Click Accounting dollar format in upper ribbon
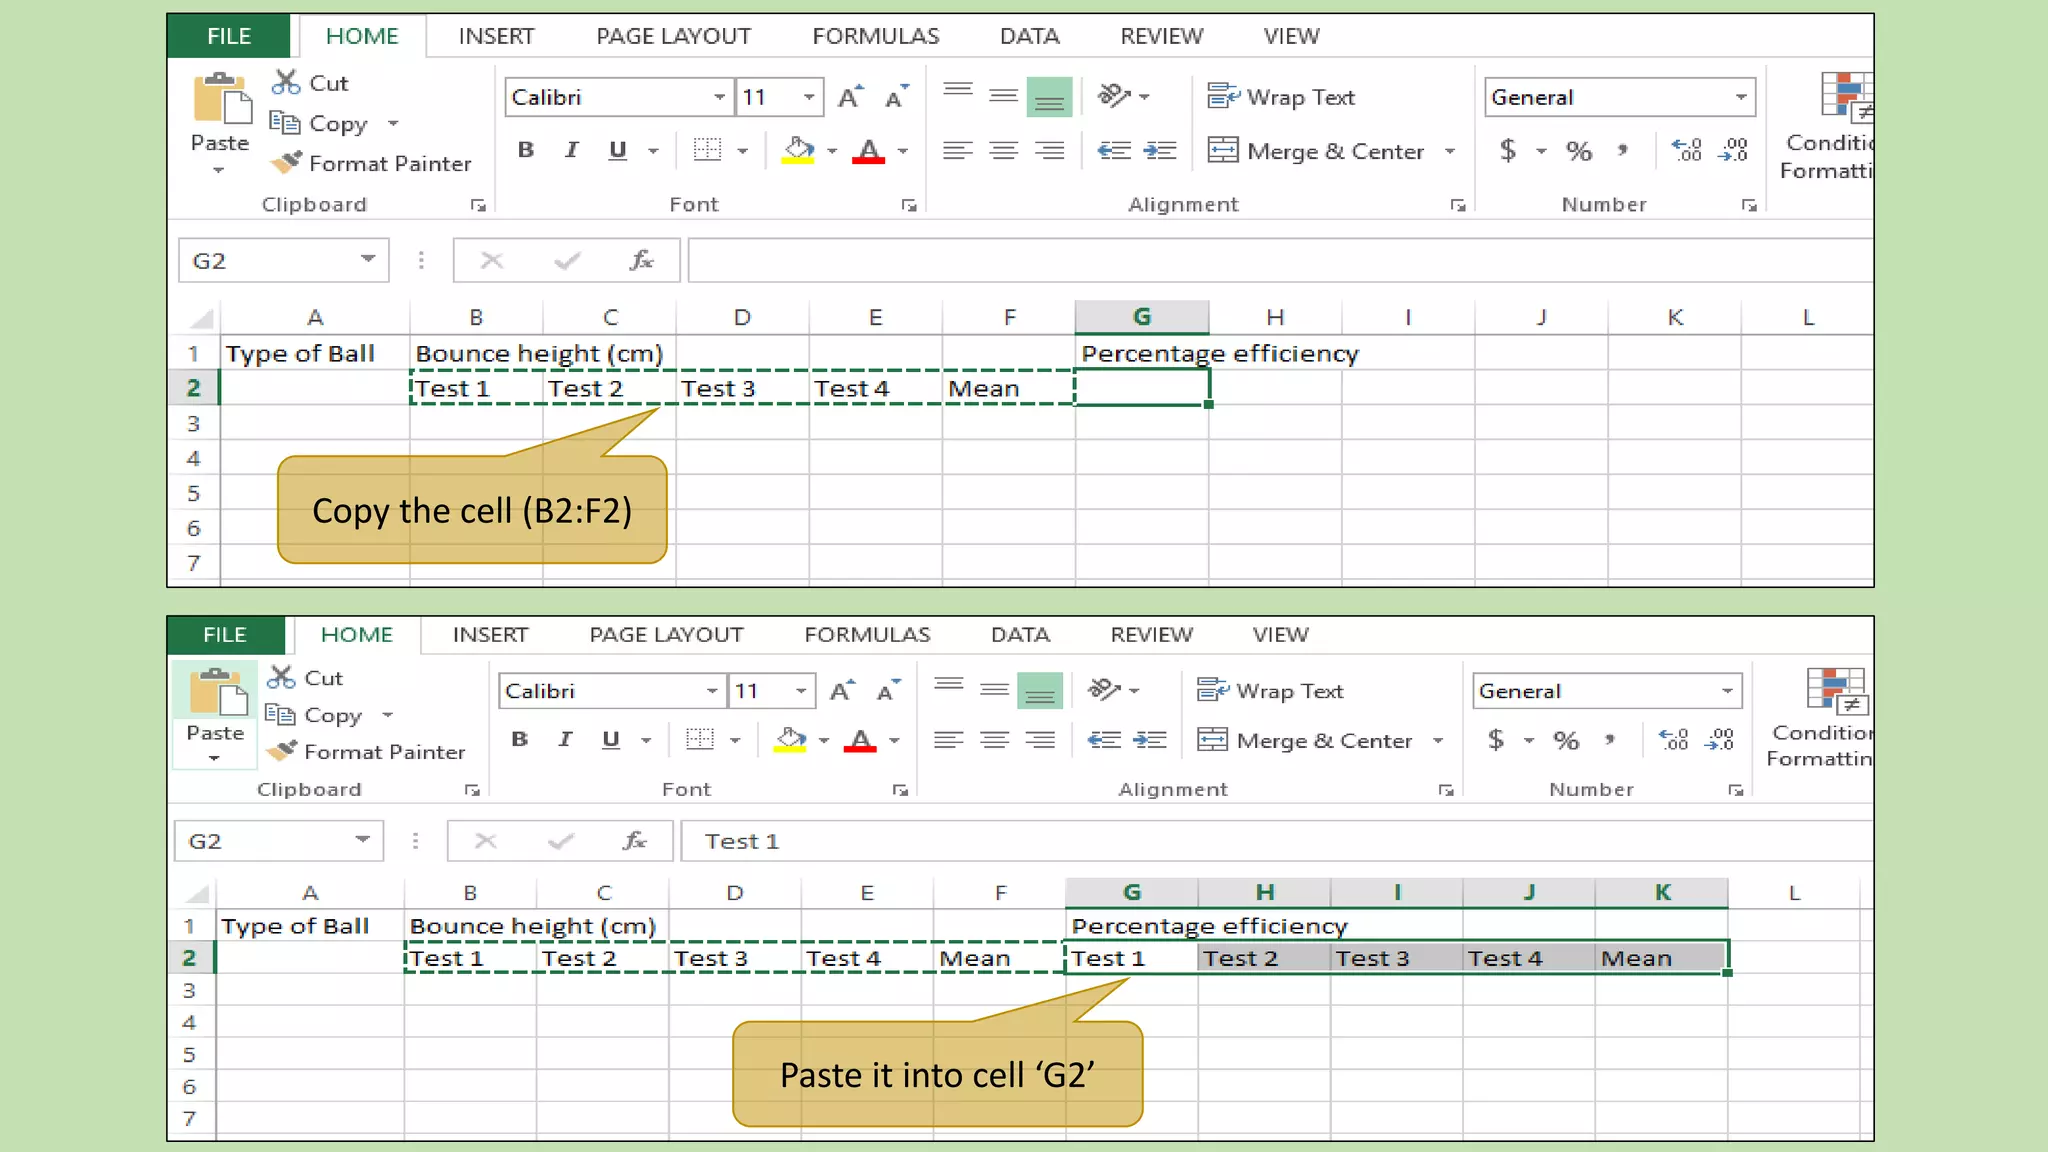The width and height of the screenshot is (2048, 1152). [1508, 151]
